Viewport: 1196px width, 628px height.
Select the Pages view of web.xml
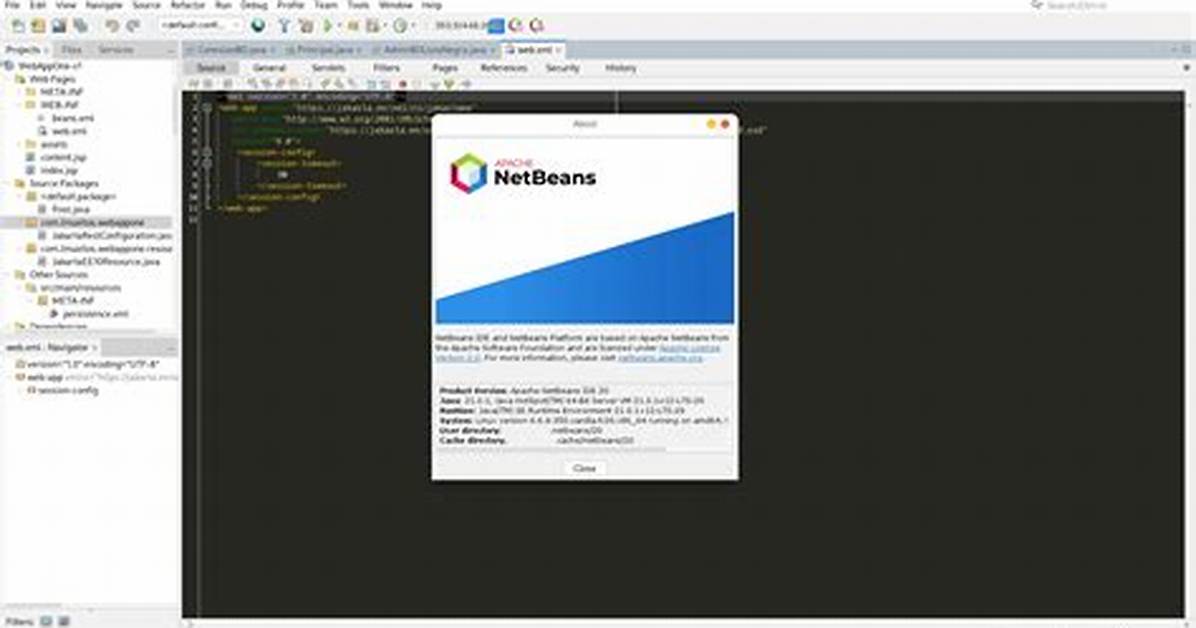coord(445,68)
